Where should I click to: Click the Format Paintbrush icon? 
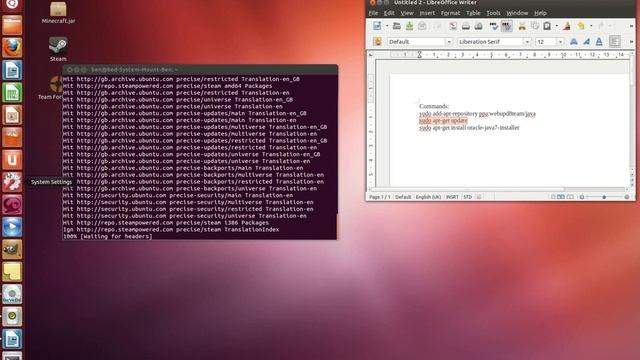pos(567,27)
